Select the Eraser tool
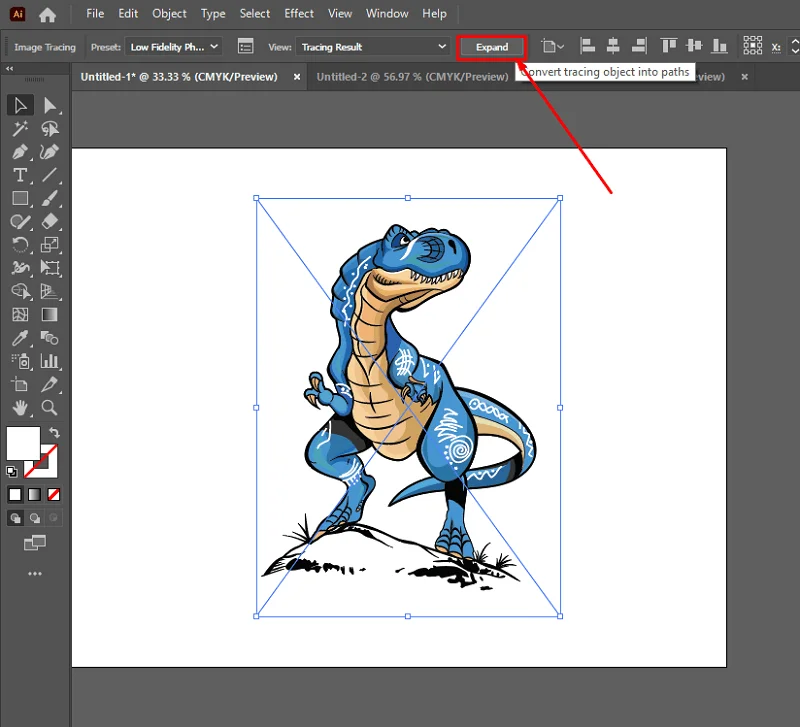This screenshot has width=800, height=727. (49, 221)
